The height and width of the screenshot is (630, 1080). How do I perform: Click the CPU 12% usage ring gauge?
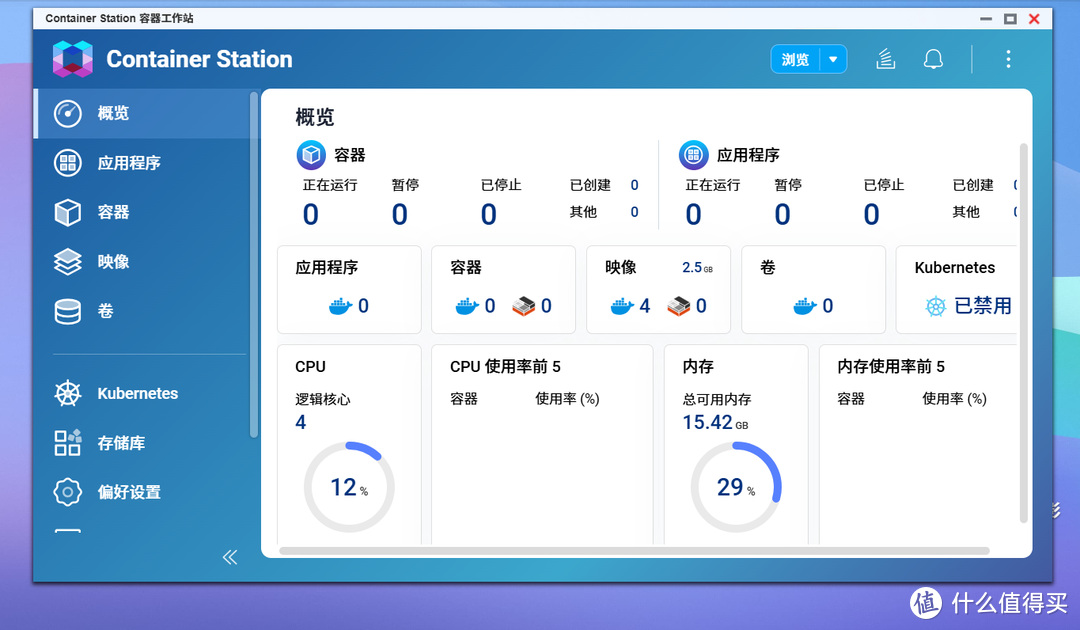[348, 486]
